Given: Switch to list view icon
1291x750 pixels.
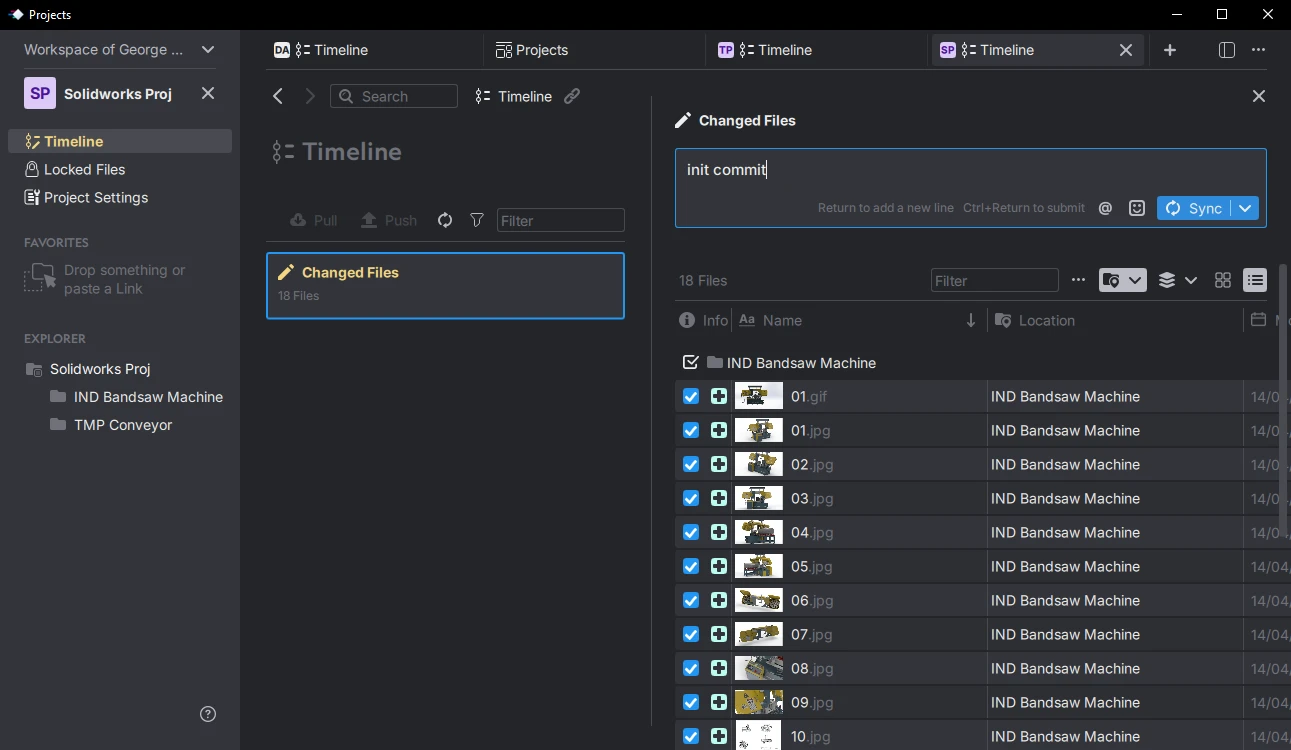Looking at the screenshot, I should pos(1255,280).
